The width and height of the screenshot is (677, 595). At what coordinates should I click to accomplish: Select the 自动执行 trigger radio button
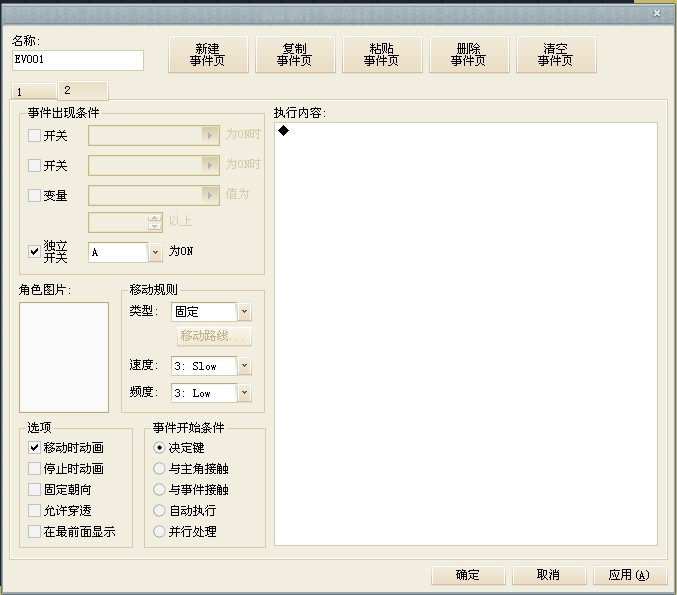pos(159,510)
